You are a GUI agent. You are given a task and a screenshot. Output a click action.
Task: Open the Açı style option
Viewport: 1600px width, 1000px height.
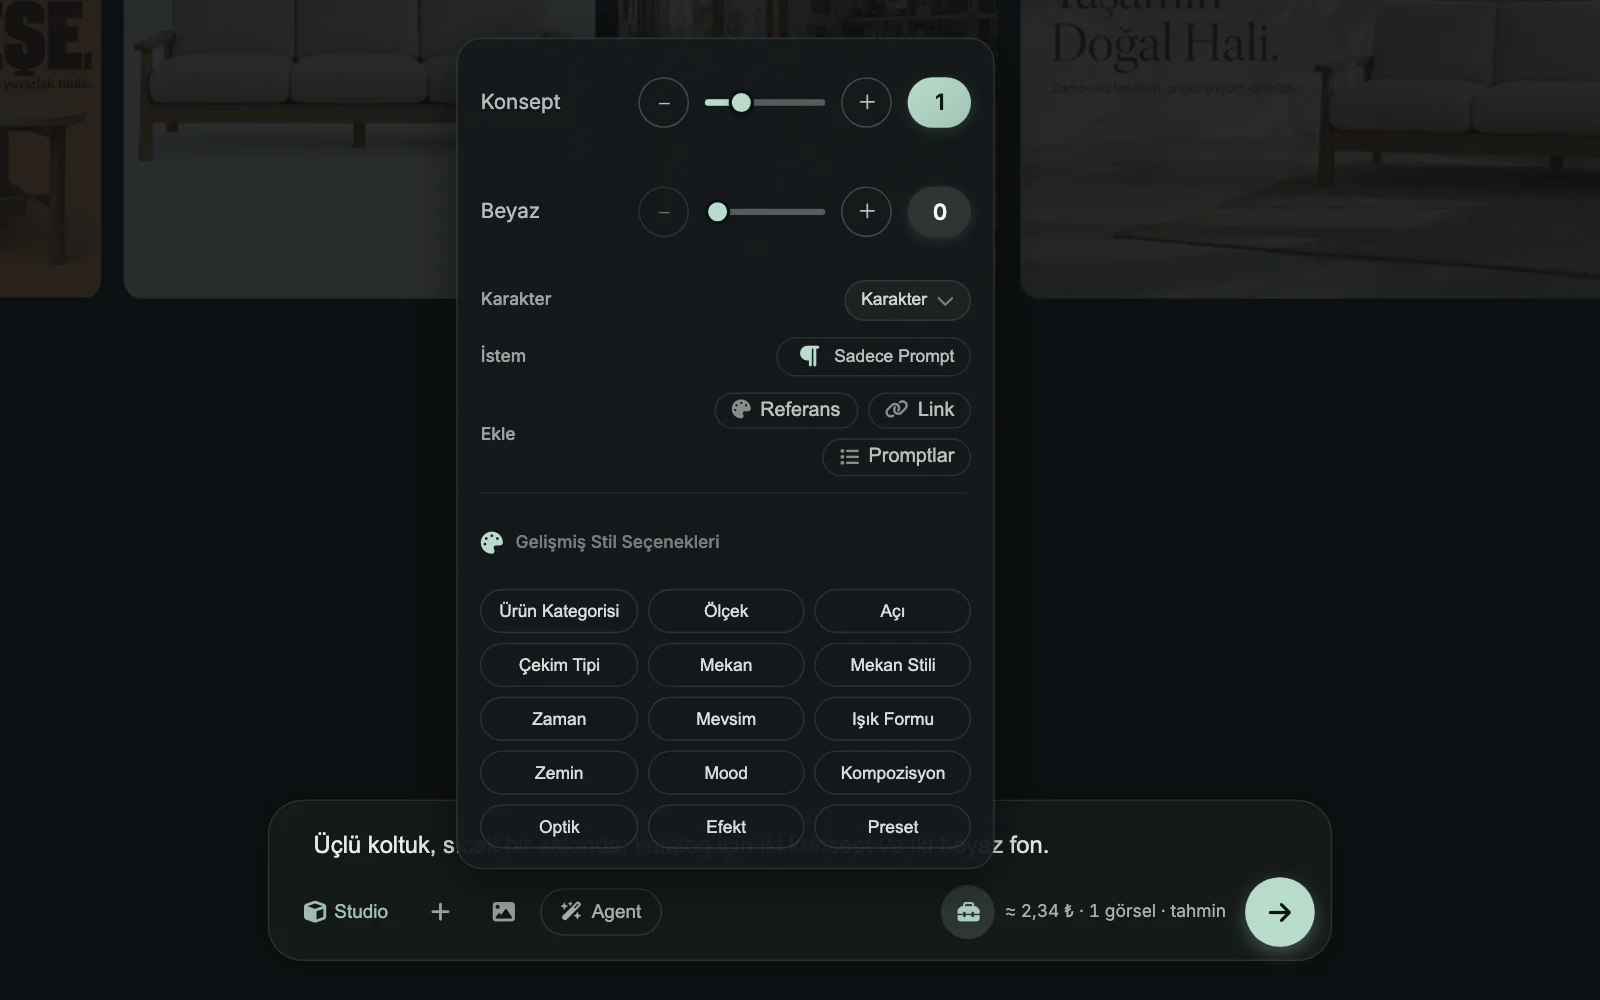point(893,611)
